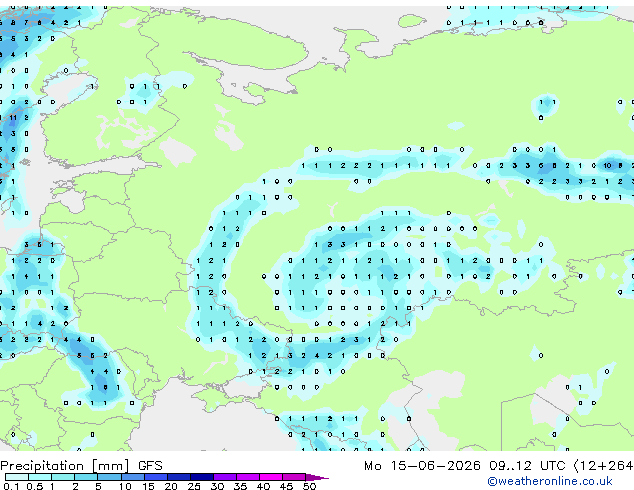
Task: Click the '40' legend scale label
Action: coord(263,486)
